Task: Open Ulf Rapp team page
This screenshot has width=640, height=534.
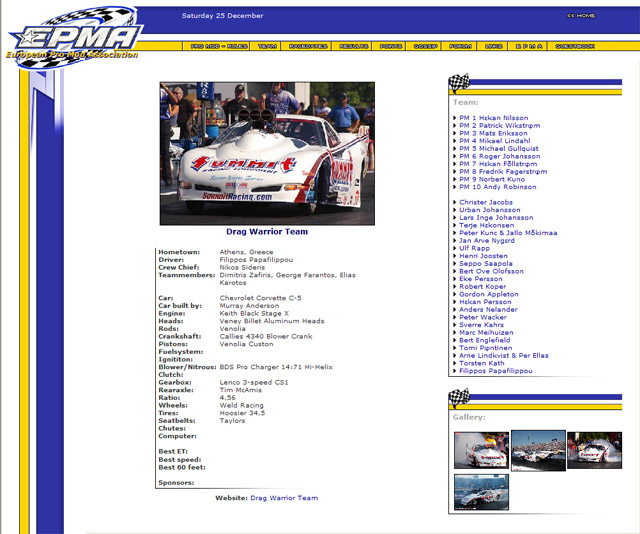Action: [474, 248]
